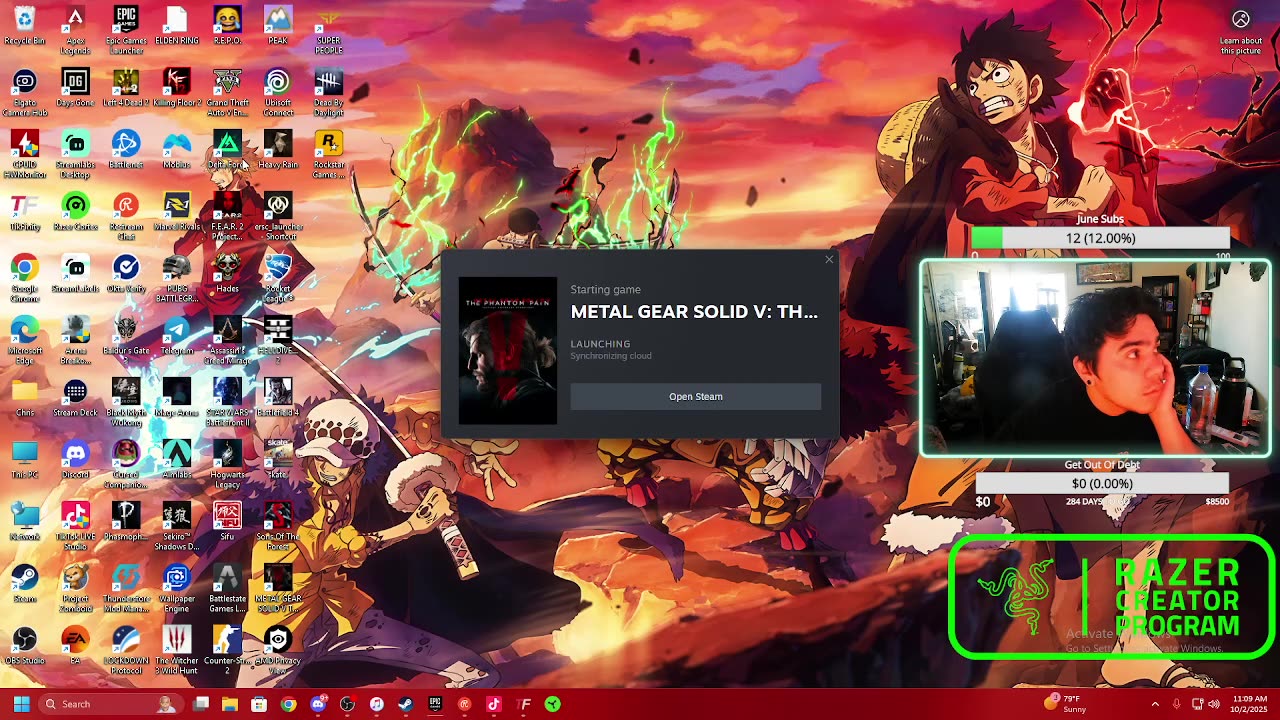Select the METAL GEAR SOLID V desktop shortcut
1280x720 pixels.
[277, 589]
